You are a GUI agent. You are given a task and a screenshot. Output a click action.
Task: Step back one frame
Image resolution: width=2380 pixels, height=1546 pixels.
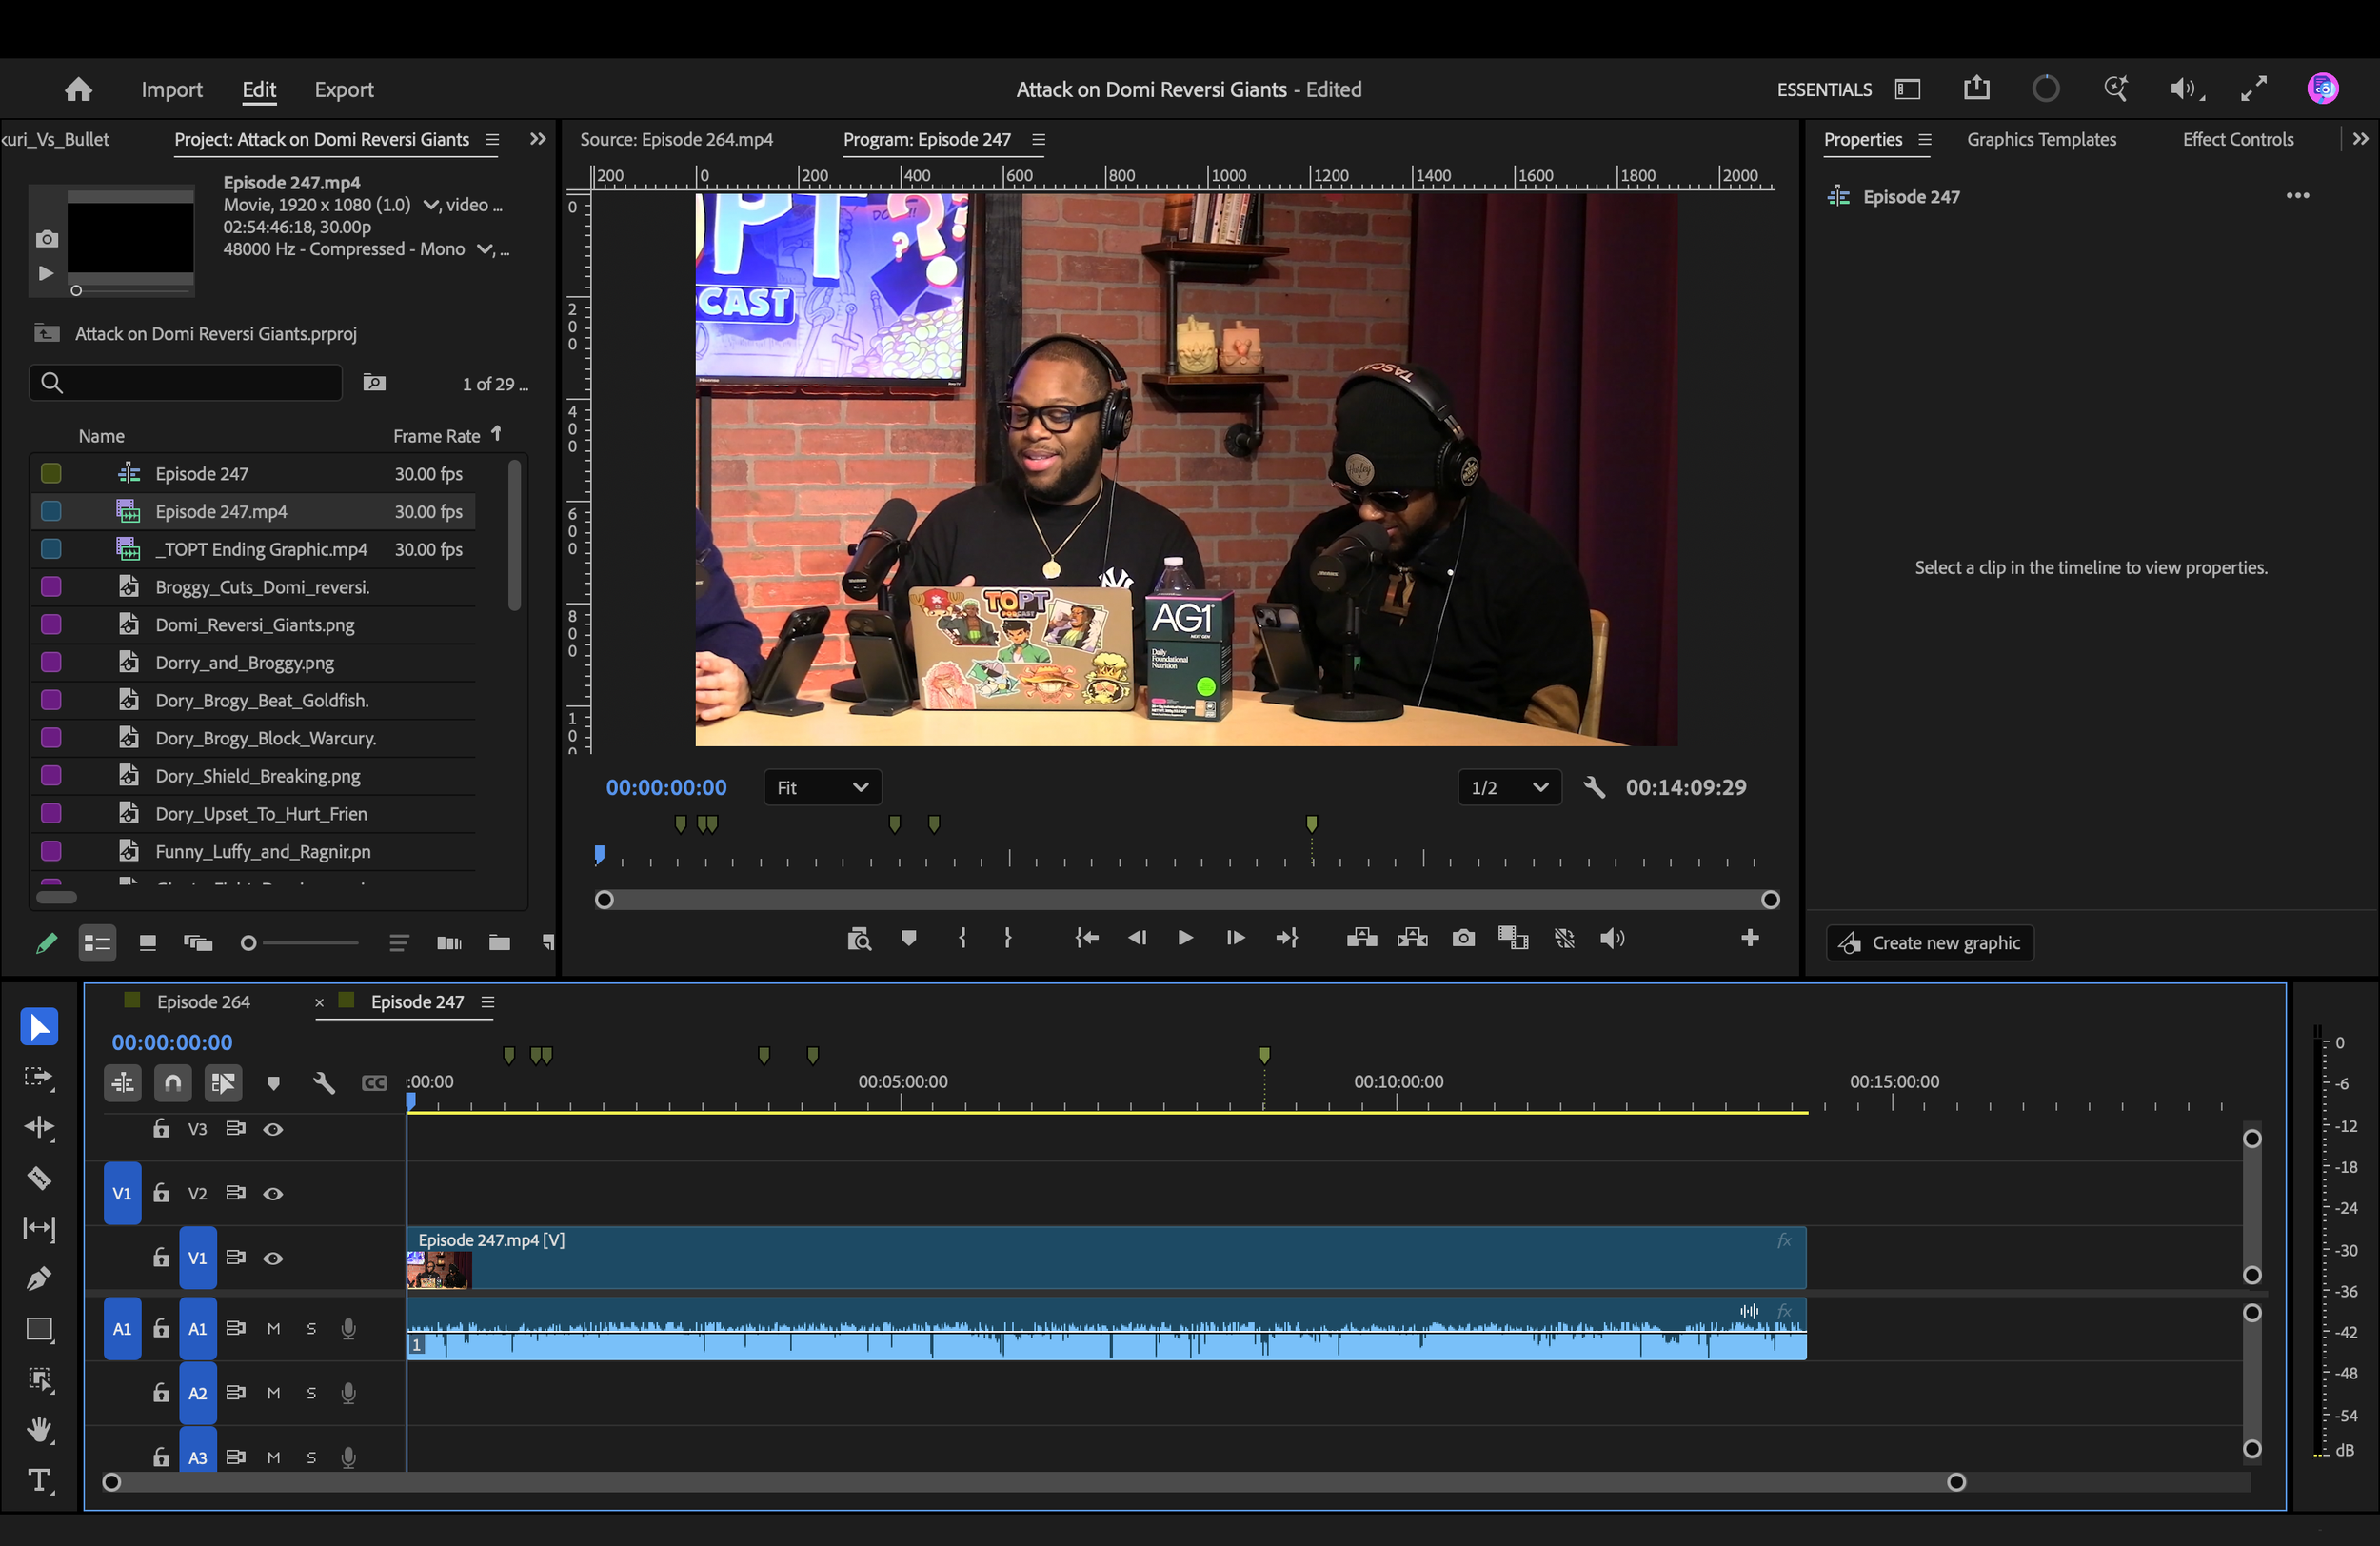[x=1137, y=938]
